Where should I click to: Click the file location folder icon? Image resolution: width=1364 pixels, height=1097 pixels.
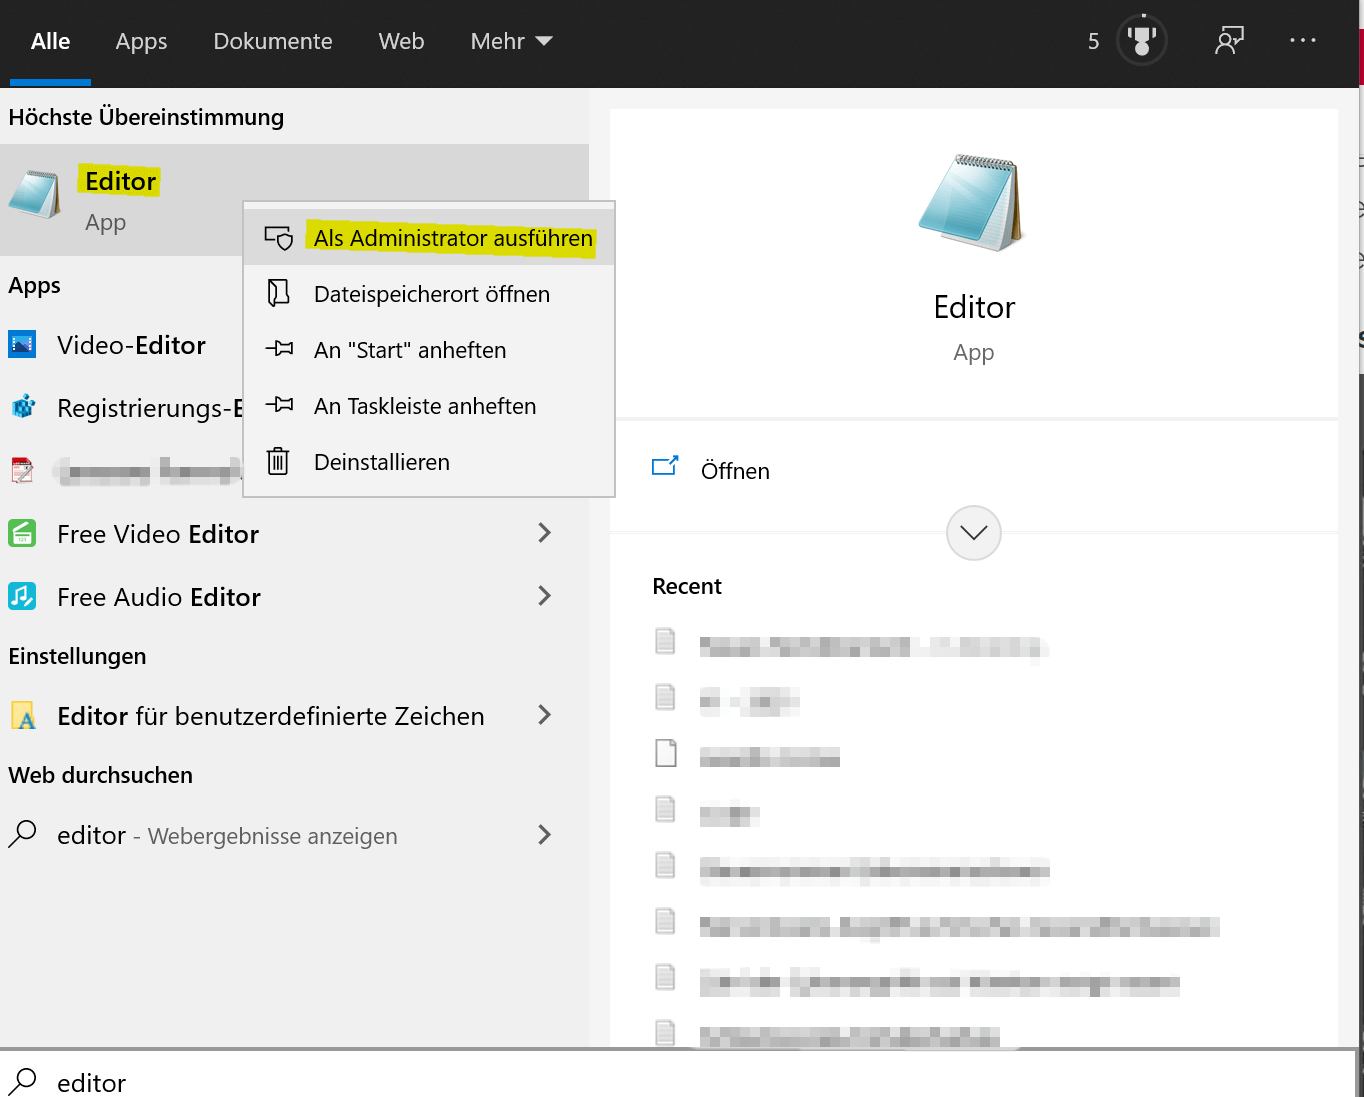click(278, 293)
